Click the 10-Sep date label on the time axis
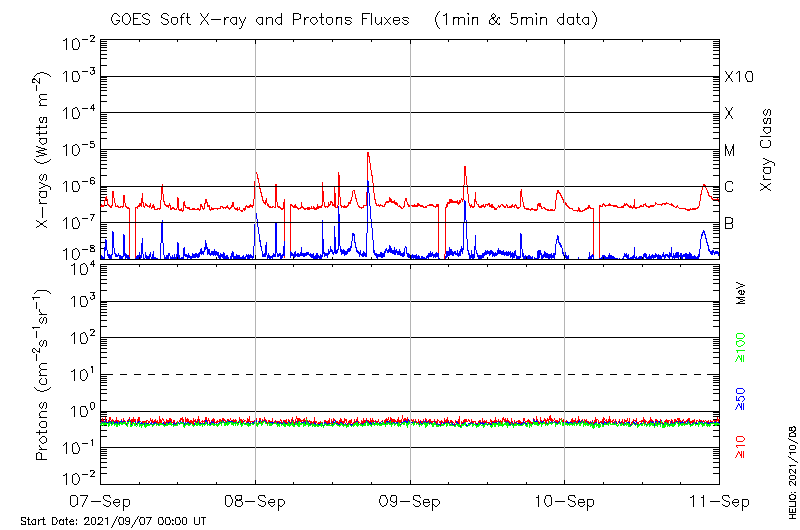800x530 pixels. pyautogui.click(x=565, y=499)
